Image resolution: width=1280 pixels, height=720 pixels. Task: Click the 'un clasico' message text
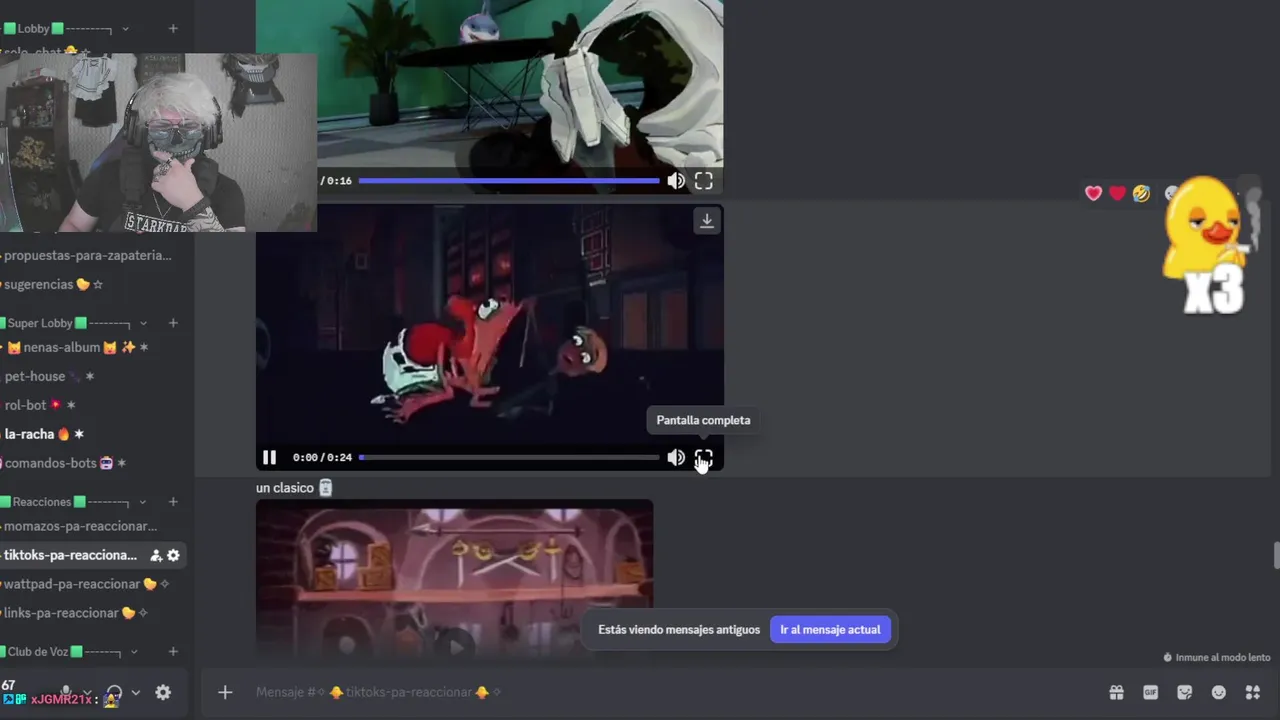(x=285, y=488)
